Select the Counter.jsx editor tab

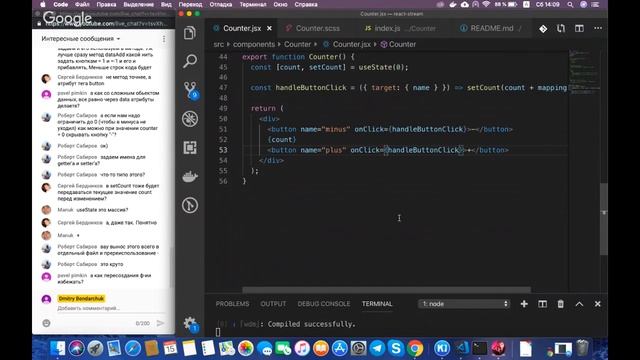pos(242,29)
